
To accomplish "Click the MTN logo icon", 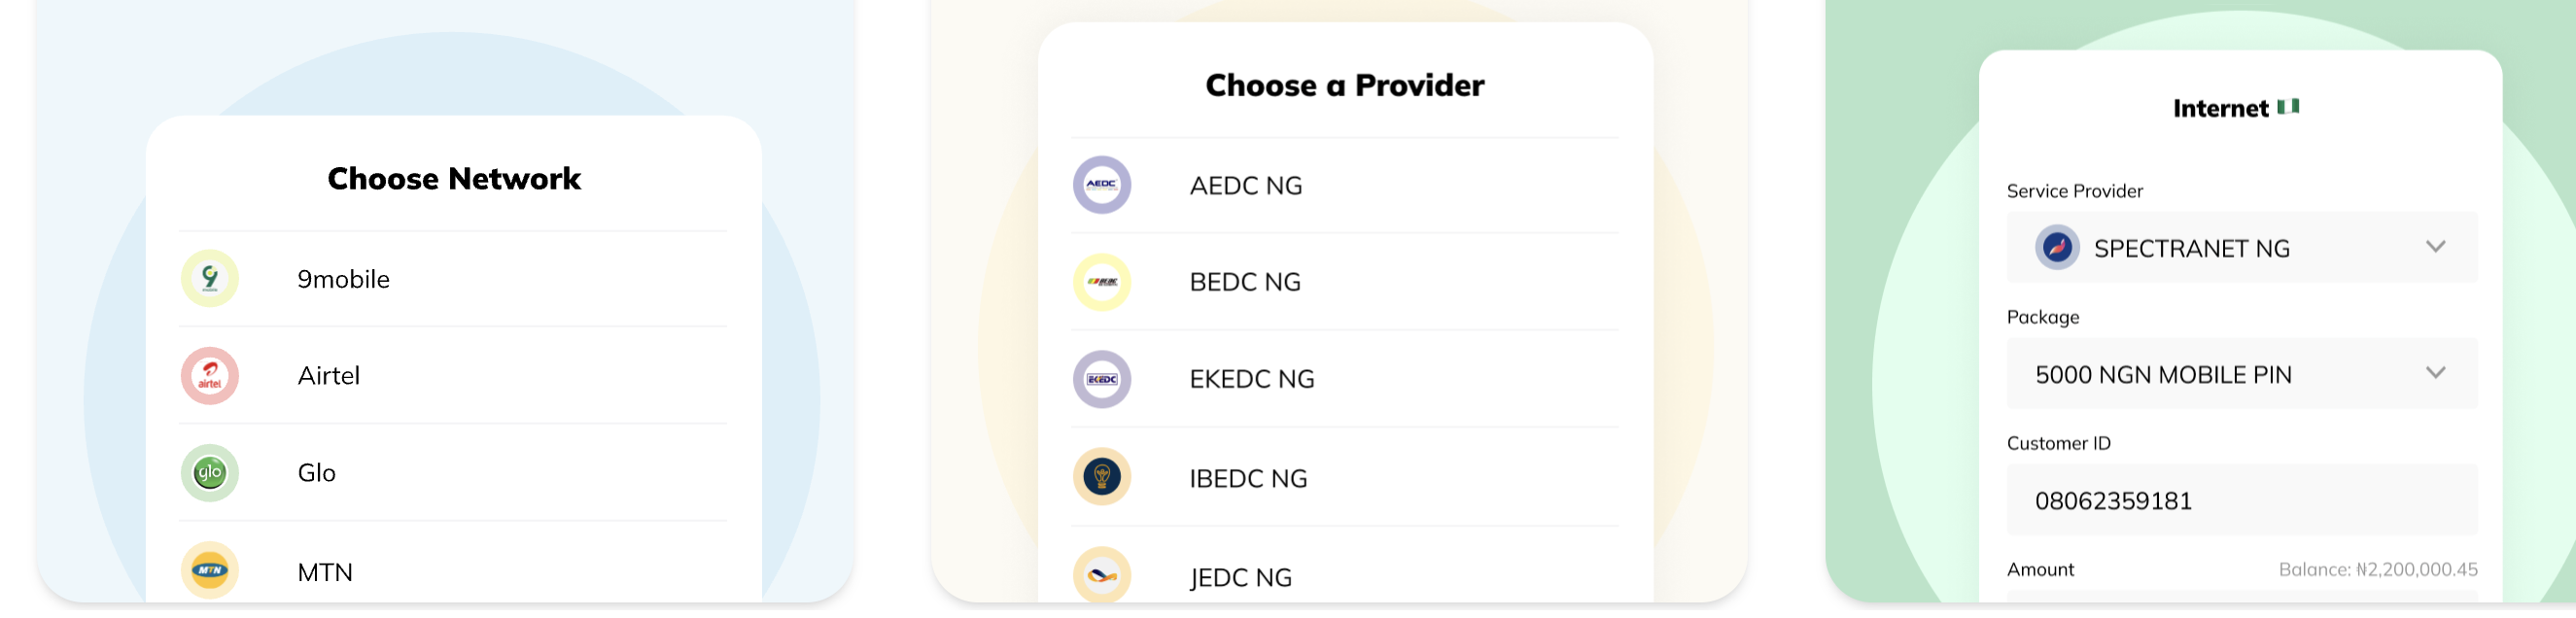I will [x=210, y=571].
